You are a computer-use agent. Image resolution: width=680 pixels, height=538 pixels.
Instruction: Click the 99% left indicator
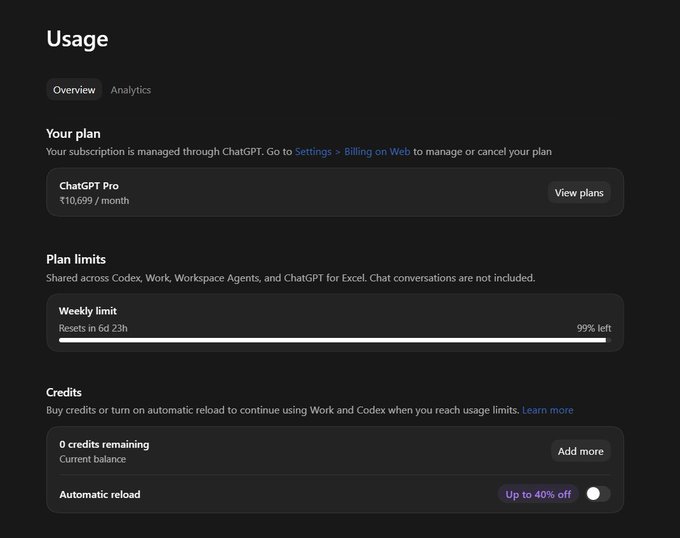[594, 328]
